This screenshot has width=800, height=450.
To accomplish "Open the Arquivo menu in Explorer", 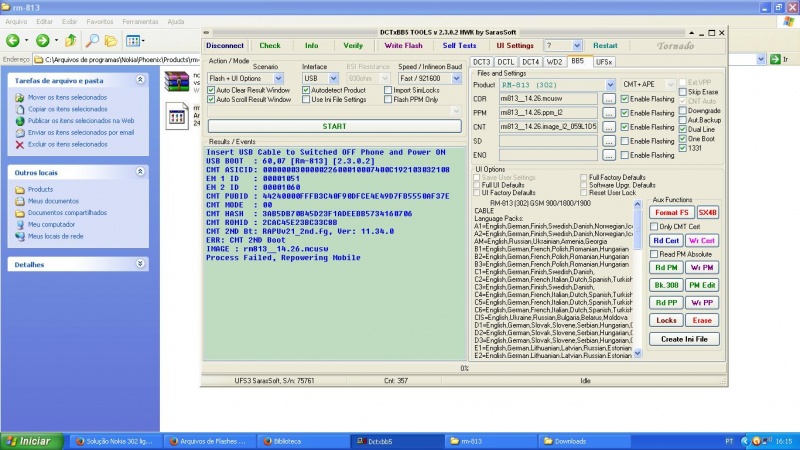I will pos(16,22).
